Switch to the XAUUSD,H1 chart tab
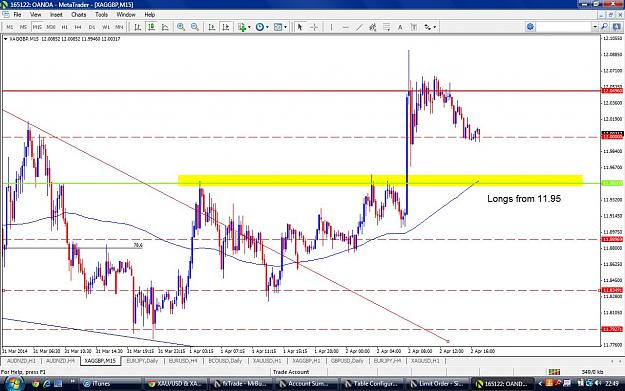Image resolution: width=625 pixels, height=391 pixels. [267, 361]
